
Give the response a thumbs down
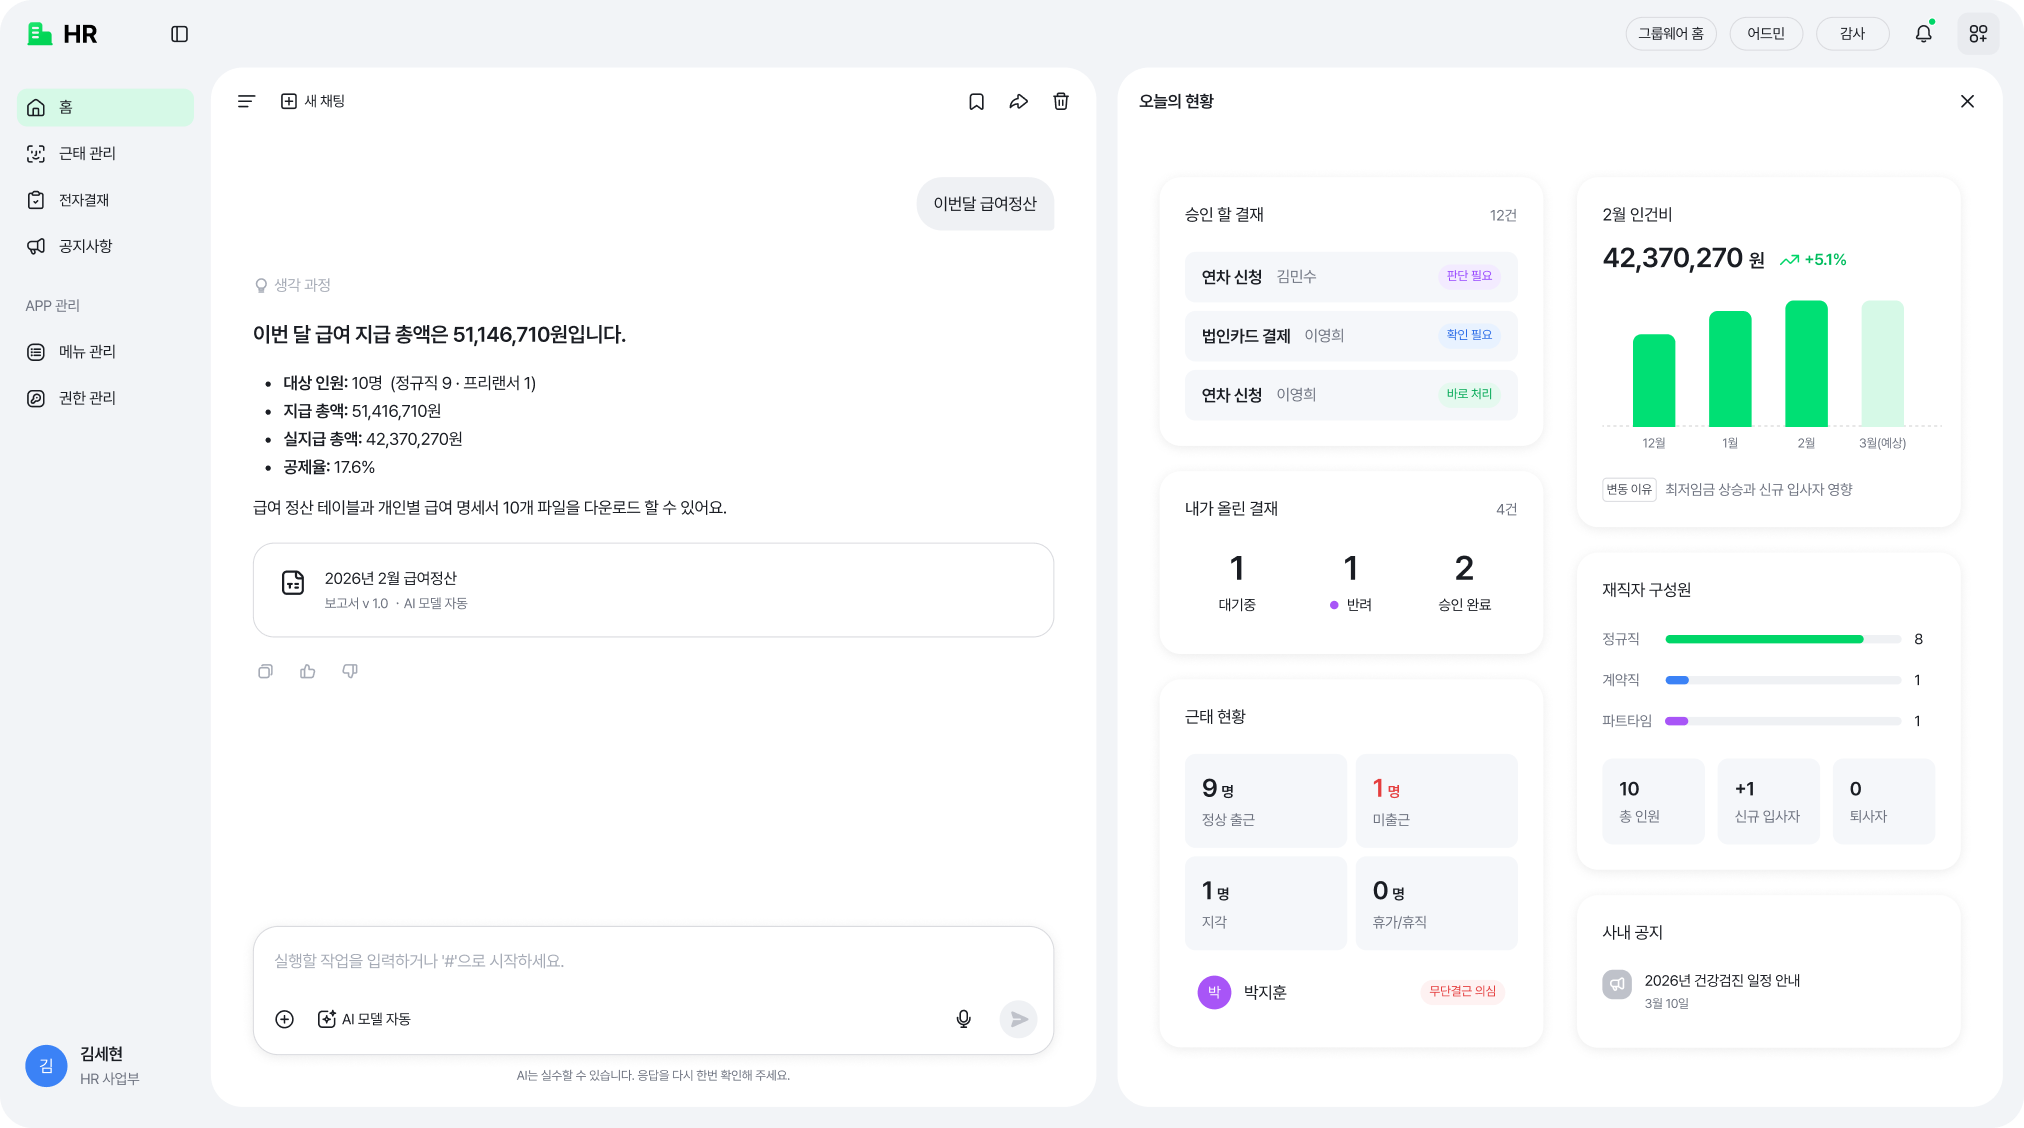350,671
